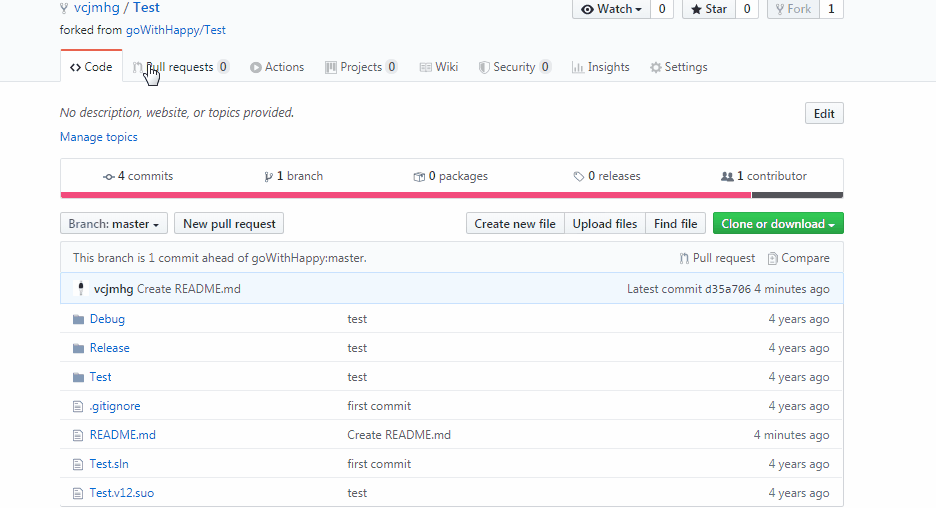View the 4 commits history
Screen dimensions: 936x508
tap(138, 176)
